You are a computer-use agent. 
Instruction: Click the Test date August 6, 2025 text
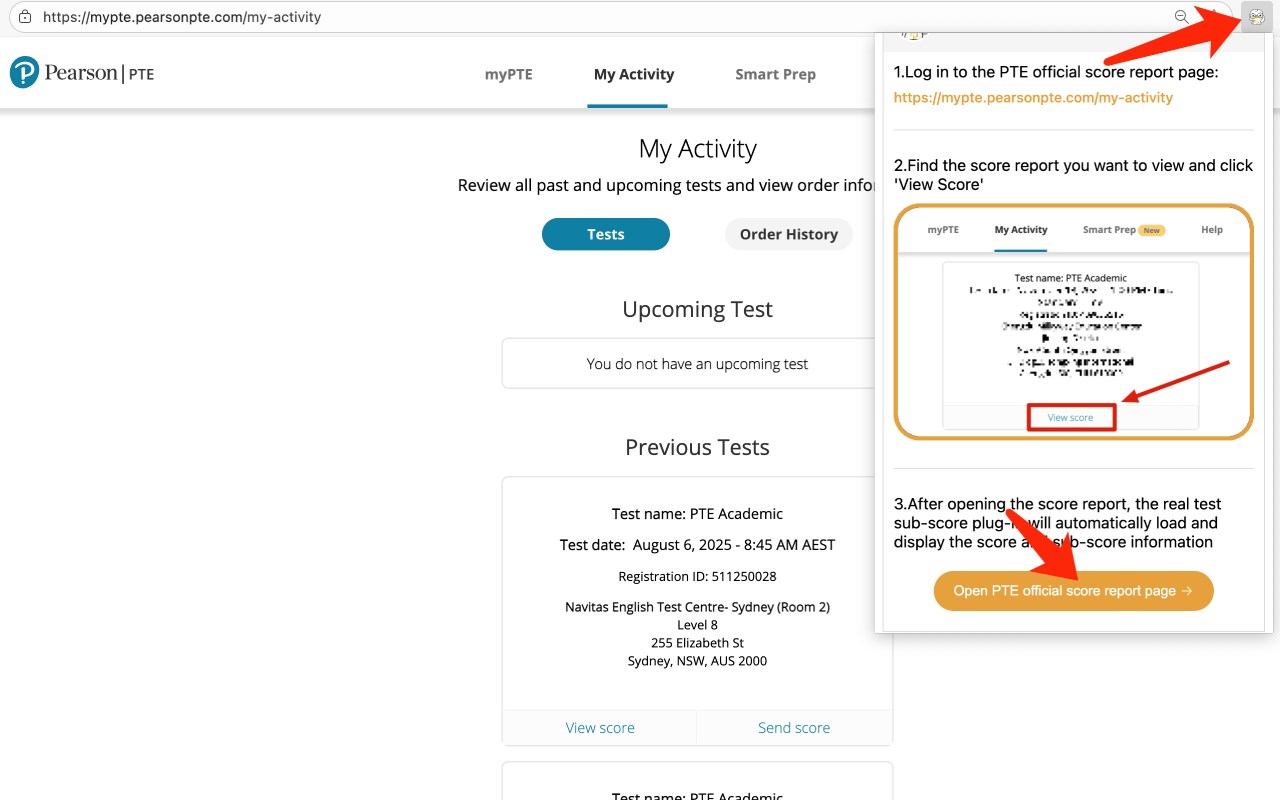pos(697,545)
